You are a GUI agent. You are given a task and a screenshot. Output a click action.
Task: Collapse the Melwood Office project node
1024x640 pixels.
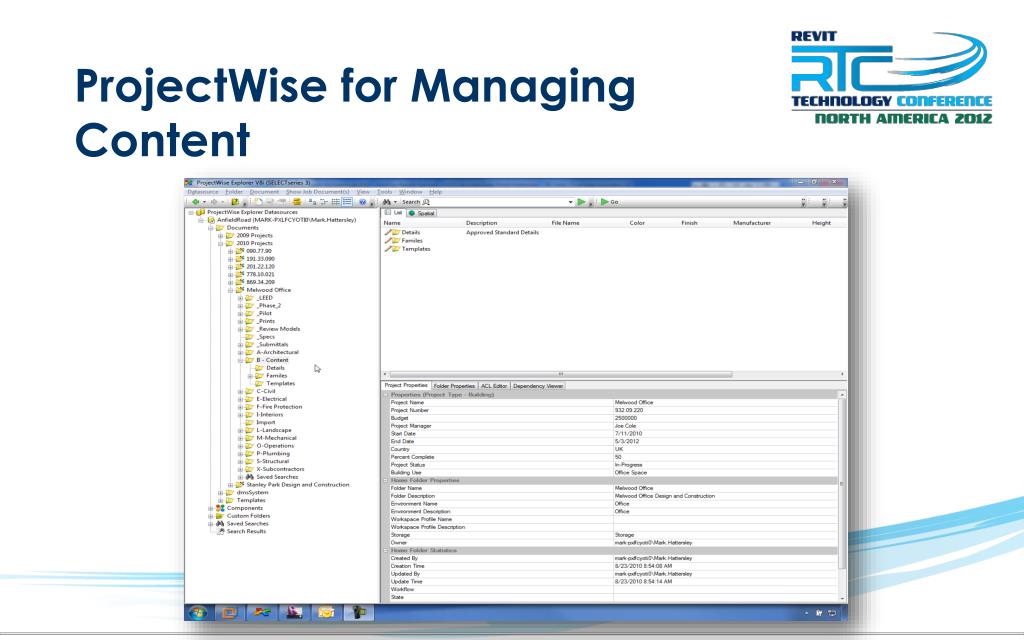(x=231, y=290)
